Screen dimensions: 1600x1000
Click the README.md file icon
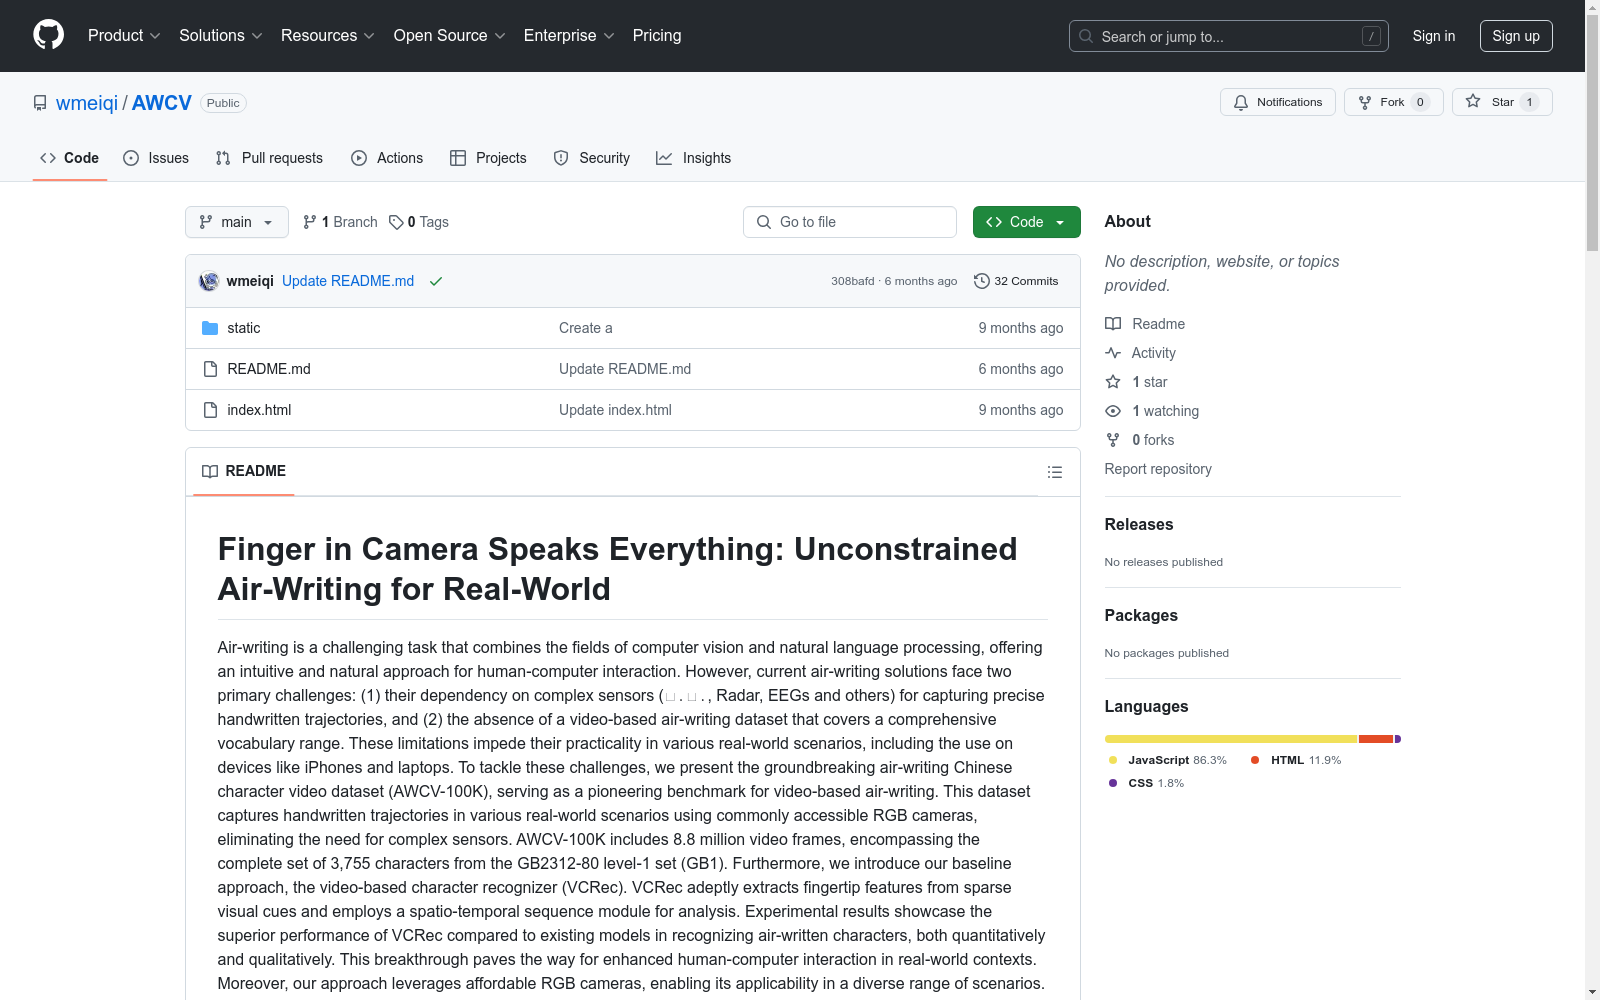pyautogui.click(x=210, y=369)
